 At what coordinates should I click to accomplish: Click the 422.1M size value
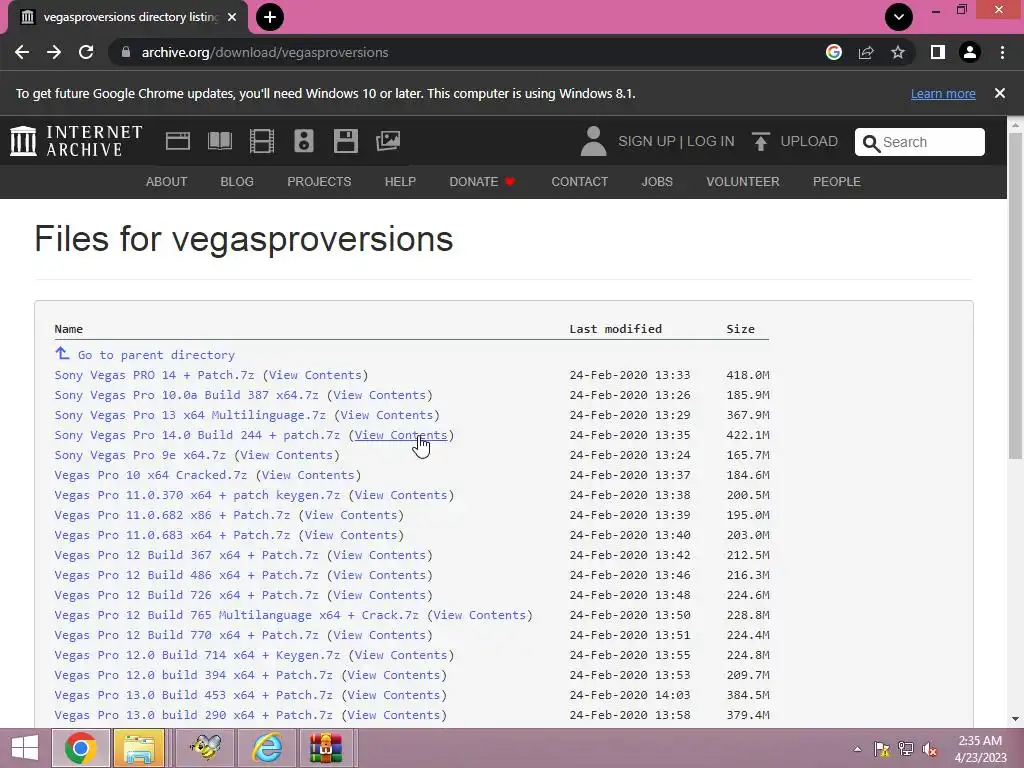(748, 435)
